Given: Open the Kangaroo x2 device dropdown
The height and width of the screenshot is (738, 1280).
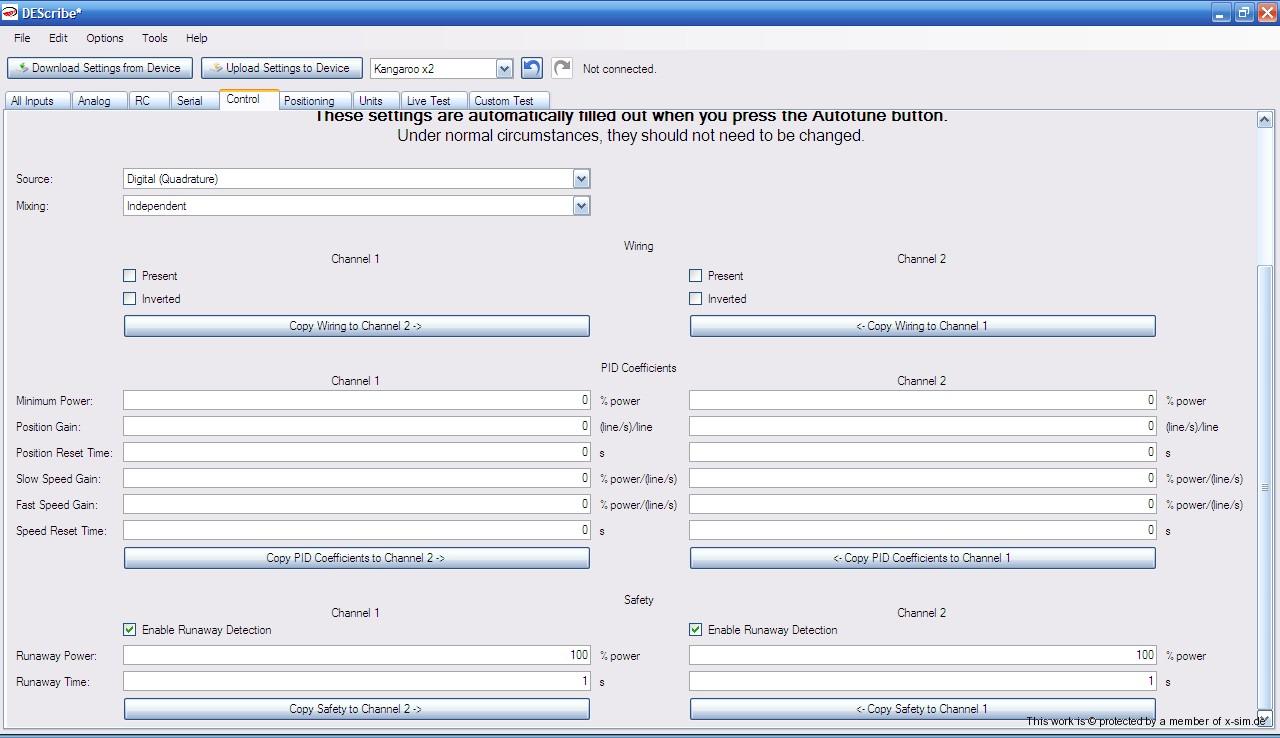Looking at the screenshot, I should pos(504,69).
